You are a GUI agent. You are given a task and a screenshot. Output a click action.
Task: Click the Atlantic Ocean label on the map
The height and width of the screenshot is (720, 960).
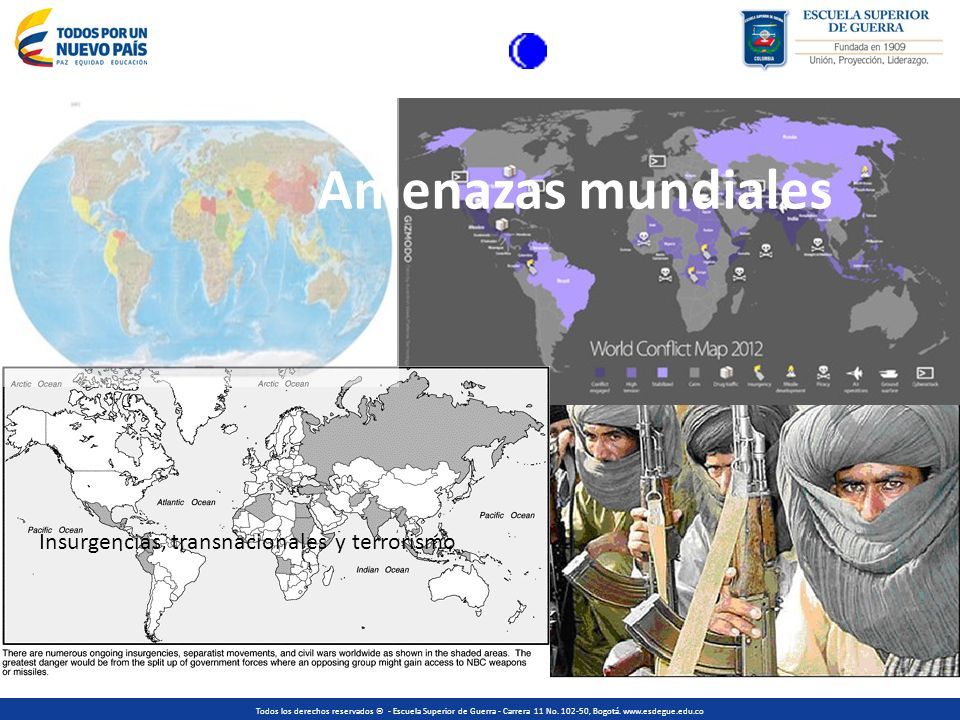pos(186,502)
